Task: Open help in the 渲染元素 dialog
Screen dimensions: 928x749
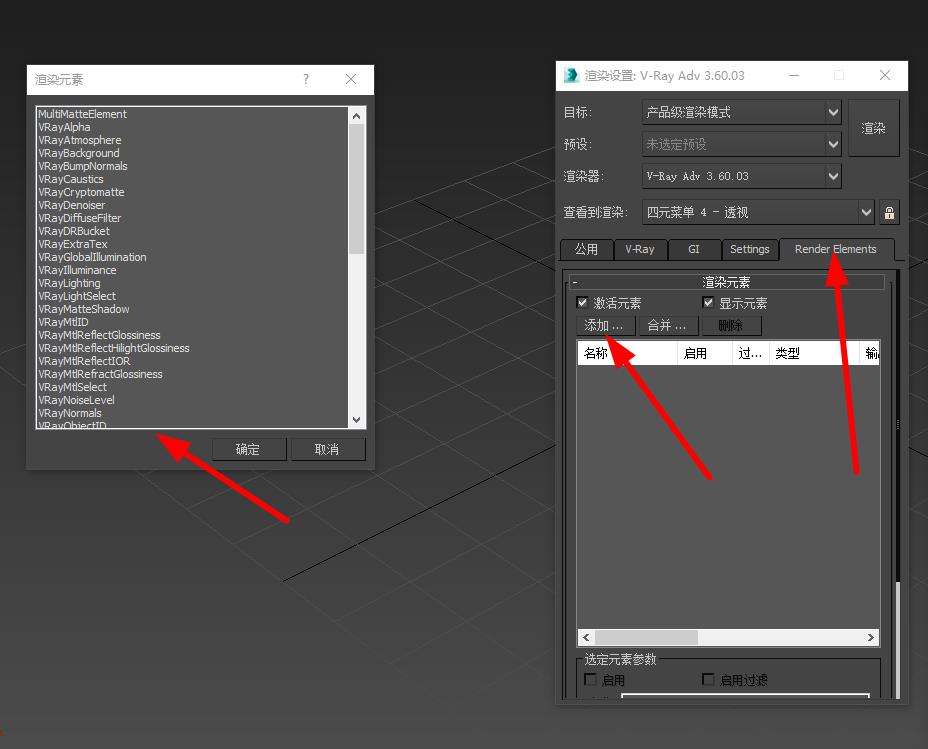Action: [306, 79]
